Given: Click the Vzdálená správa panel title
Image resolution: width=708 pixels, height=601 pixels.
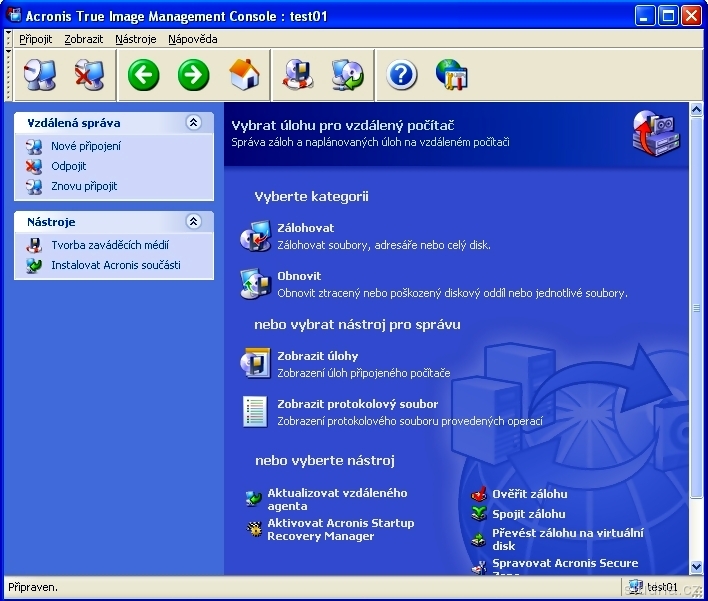Looking at the screenshot, I should 74,123.
